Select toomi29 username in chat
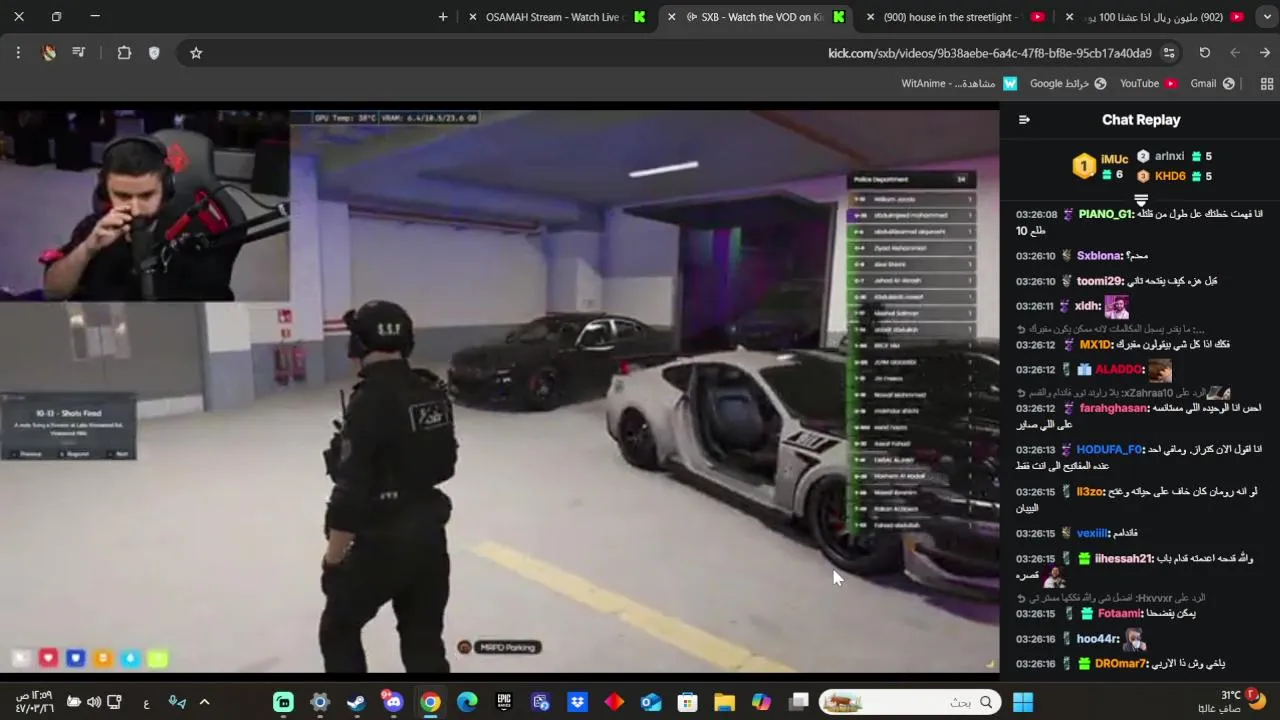The height and width of the screenshot is (720, 1280). click(1099, 281)
